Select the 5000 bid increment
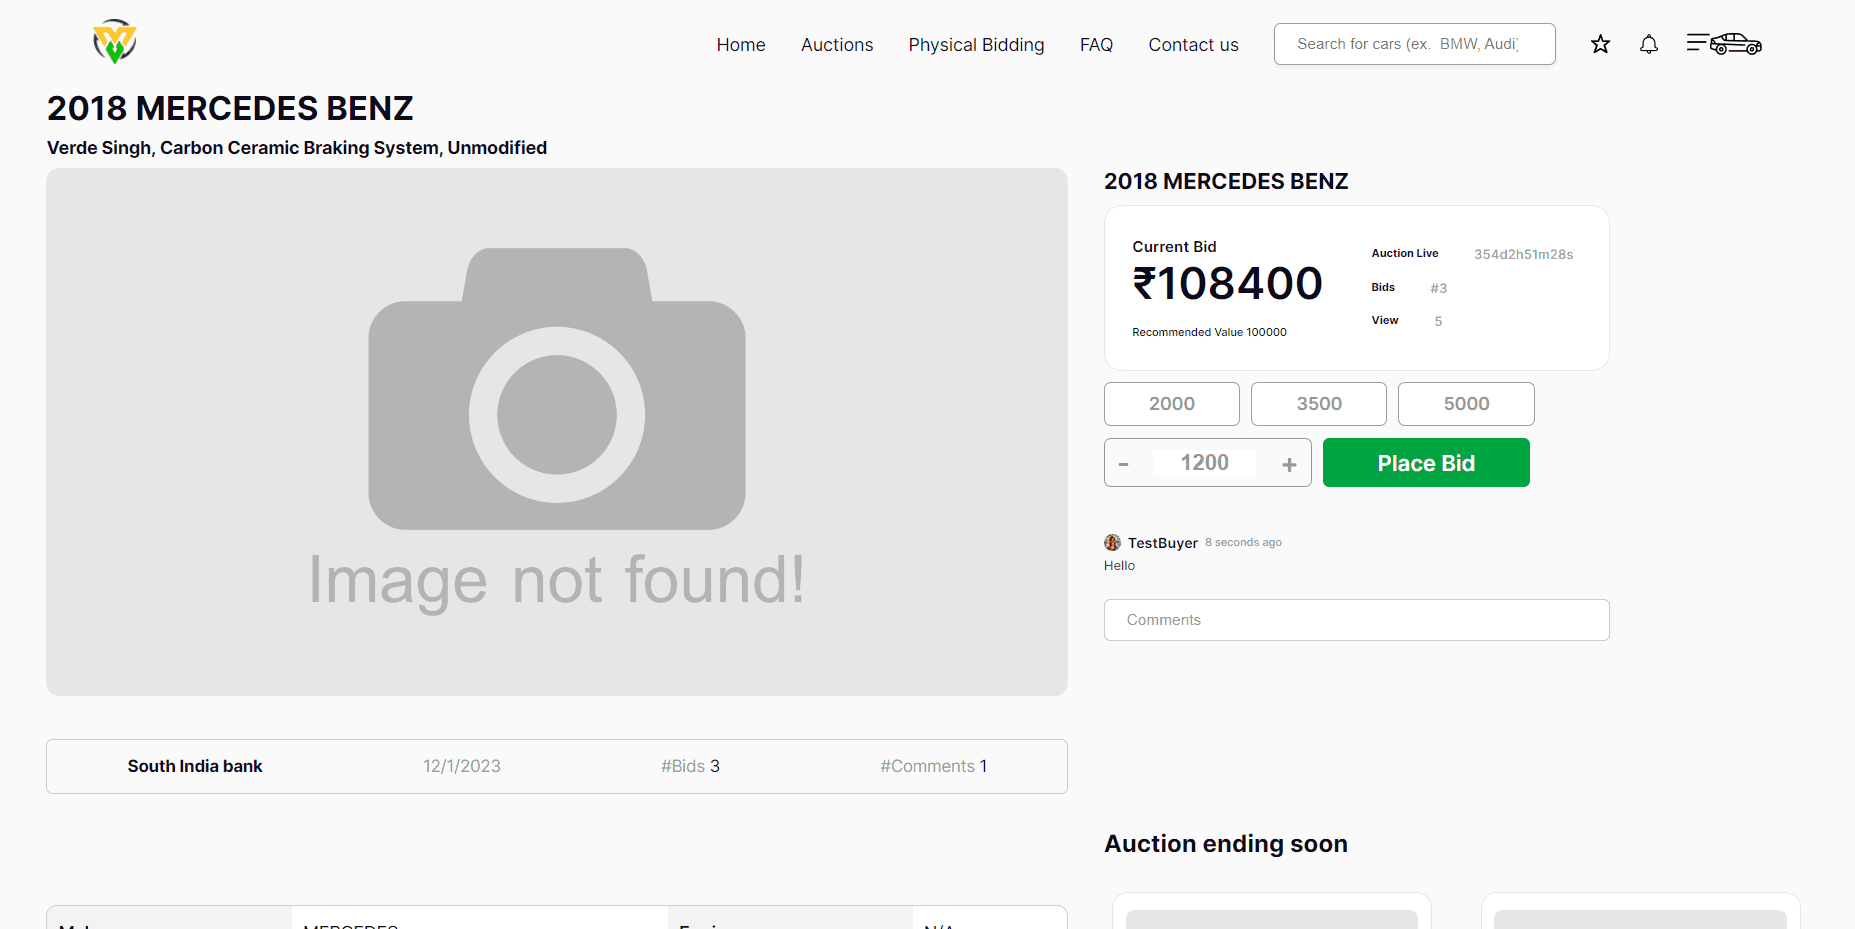This screenshot has width=1855, height=929. coord(1466,404)
